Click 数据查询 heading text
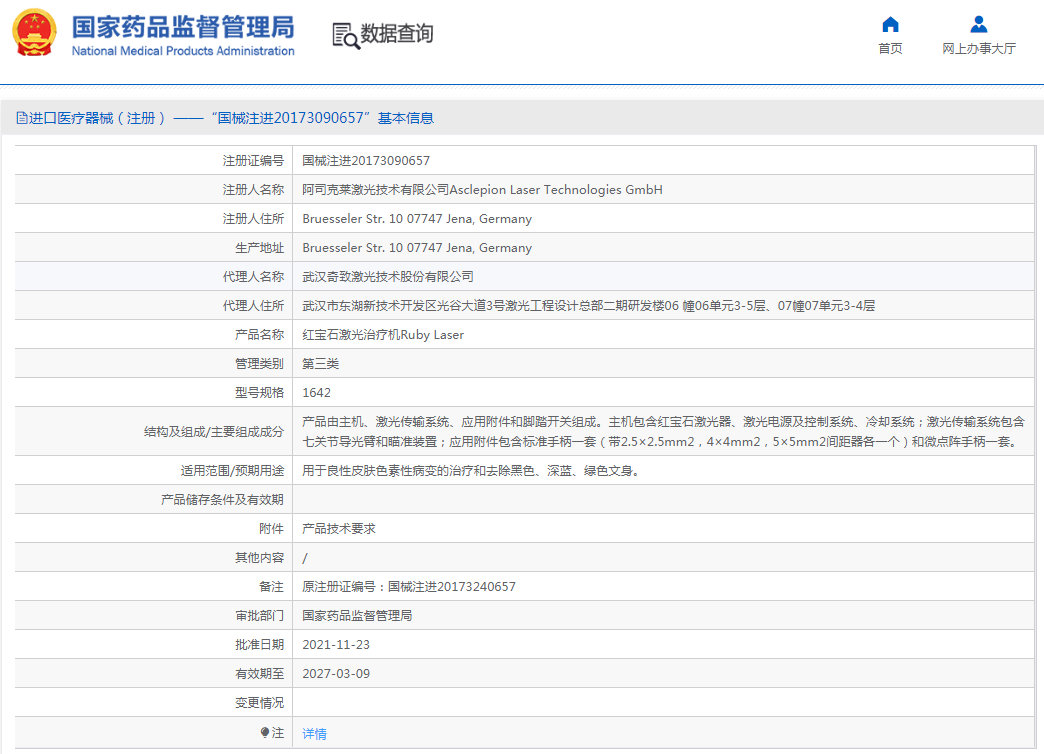This screenshot has height=754, width=1044. [x=397, y=33]
